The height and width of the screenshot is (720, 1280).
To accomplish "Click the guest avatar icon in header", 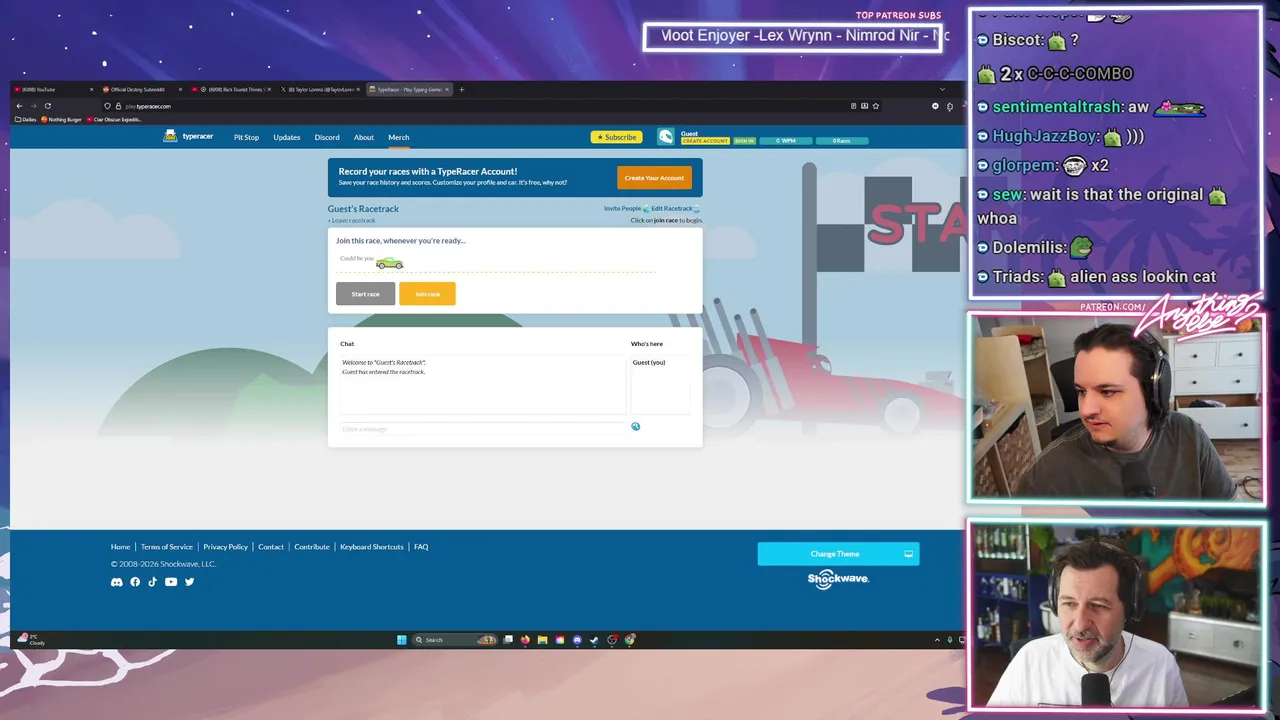I will coord(666,137).
